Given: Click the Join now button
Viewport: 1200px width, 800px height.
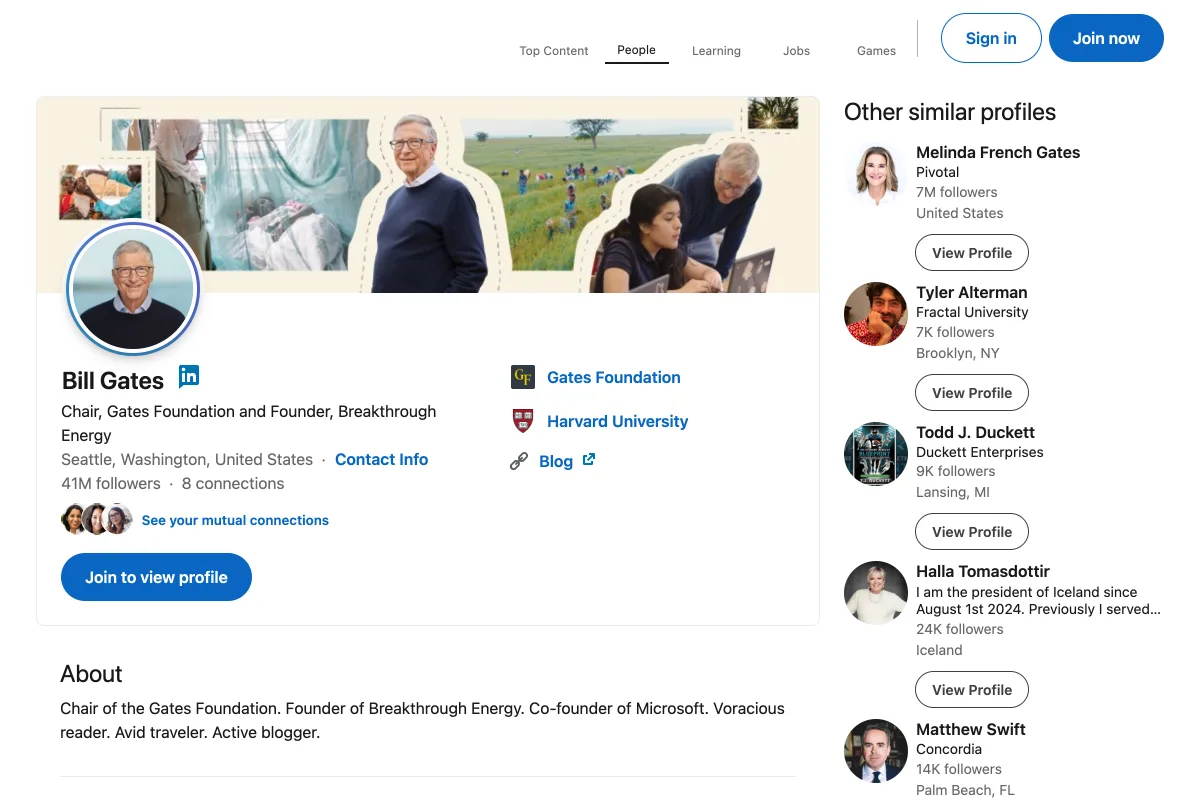Looking at the screenshot, I should click(x=1106, y=38).
